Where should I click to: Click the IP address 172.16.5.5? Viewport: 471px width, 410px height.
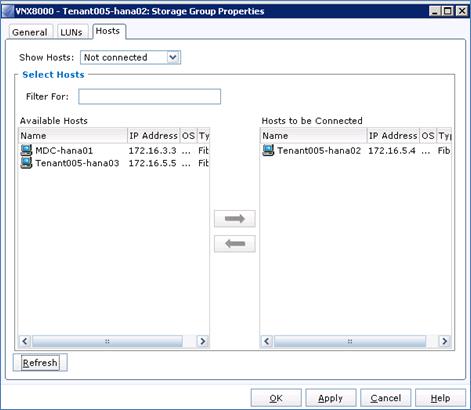pyautogui.click(x=152, y=163)
